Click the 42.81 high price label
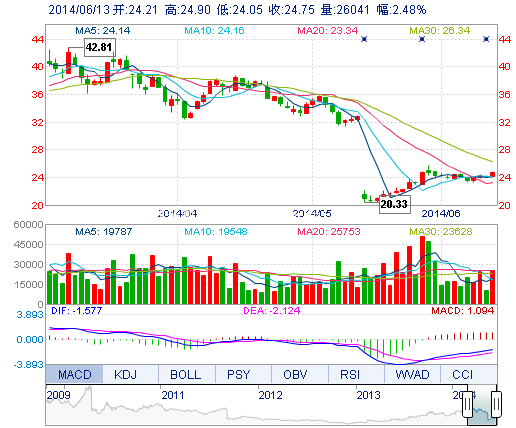 point(99,47)
